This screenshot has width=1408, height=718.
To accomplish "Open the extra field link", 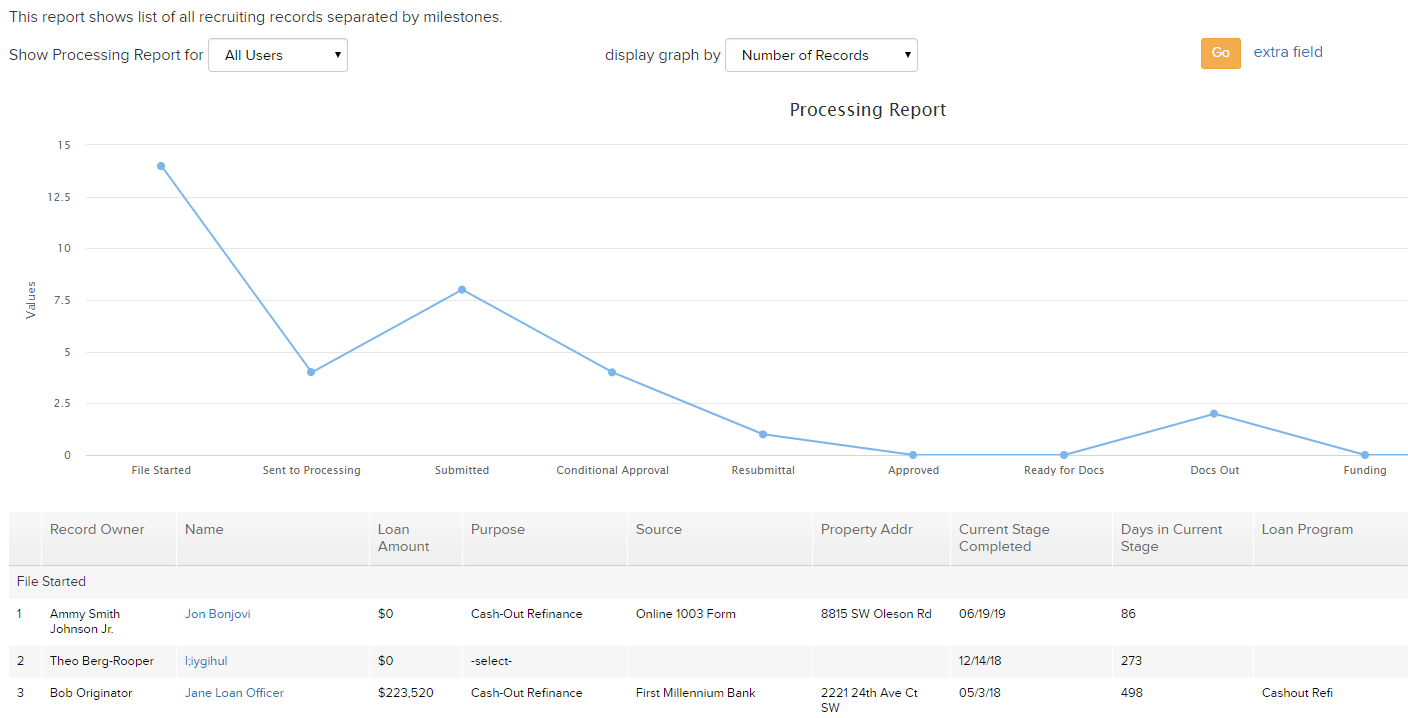I will 1288,52.
